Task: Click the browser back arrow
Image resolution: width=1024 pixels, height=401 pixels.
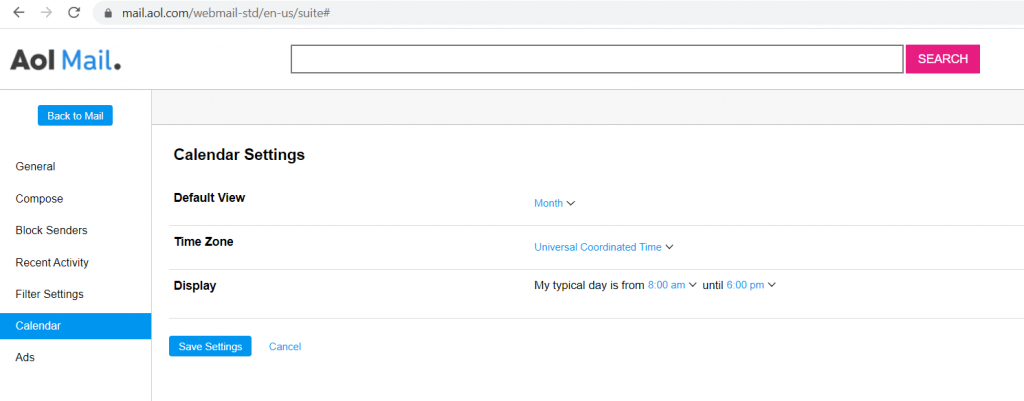Action: pos(18,13)
